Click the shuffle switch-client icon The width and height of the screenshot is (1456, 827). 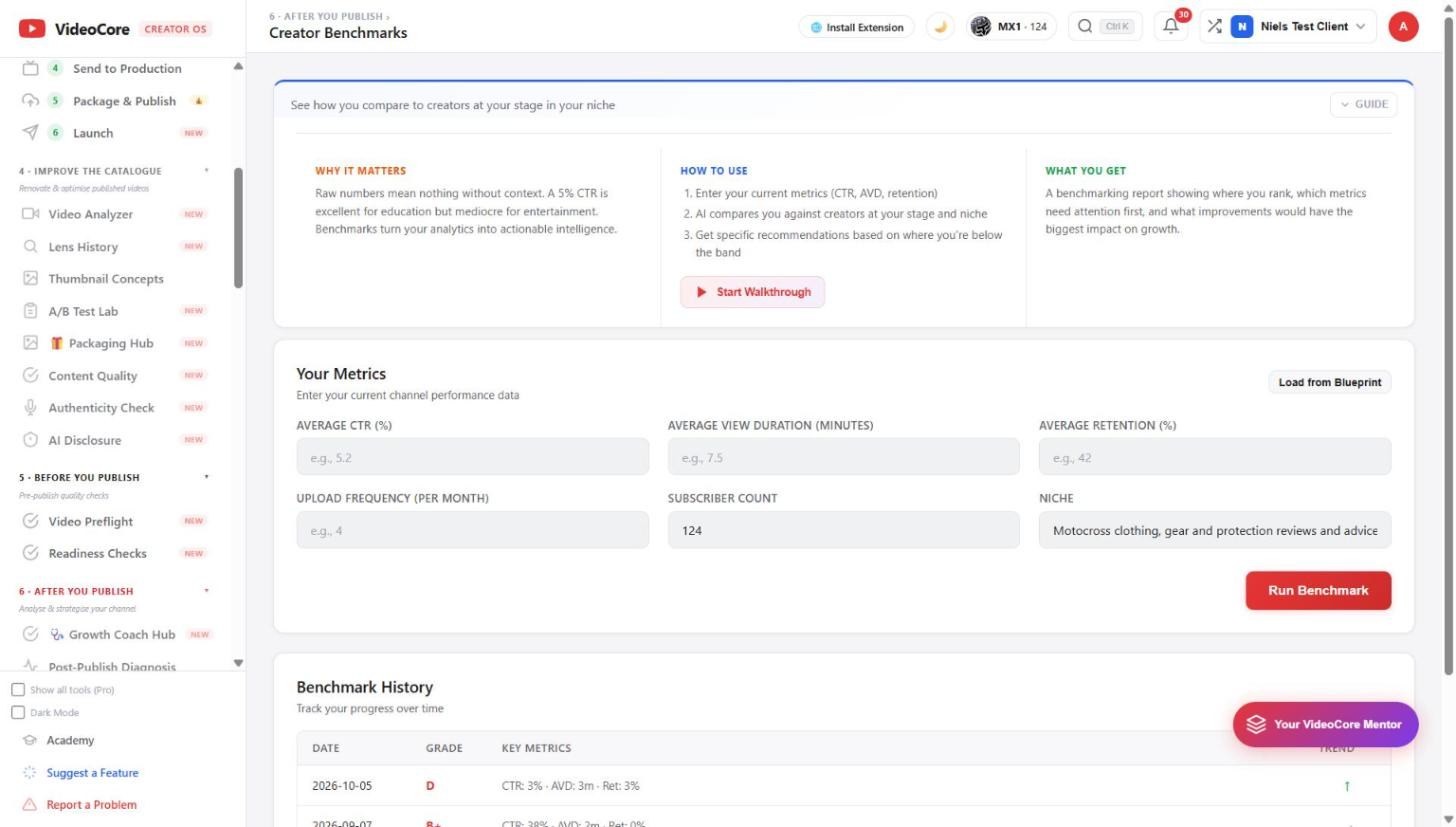tap(1214, 27)
